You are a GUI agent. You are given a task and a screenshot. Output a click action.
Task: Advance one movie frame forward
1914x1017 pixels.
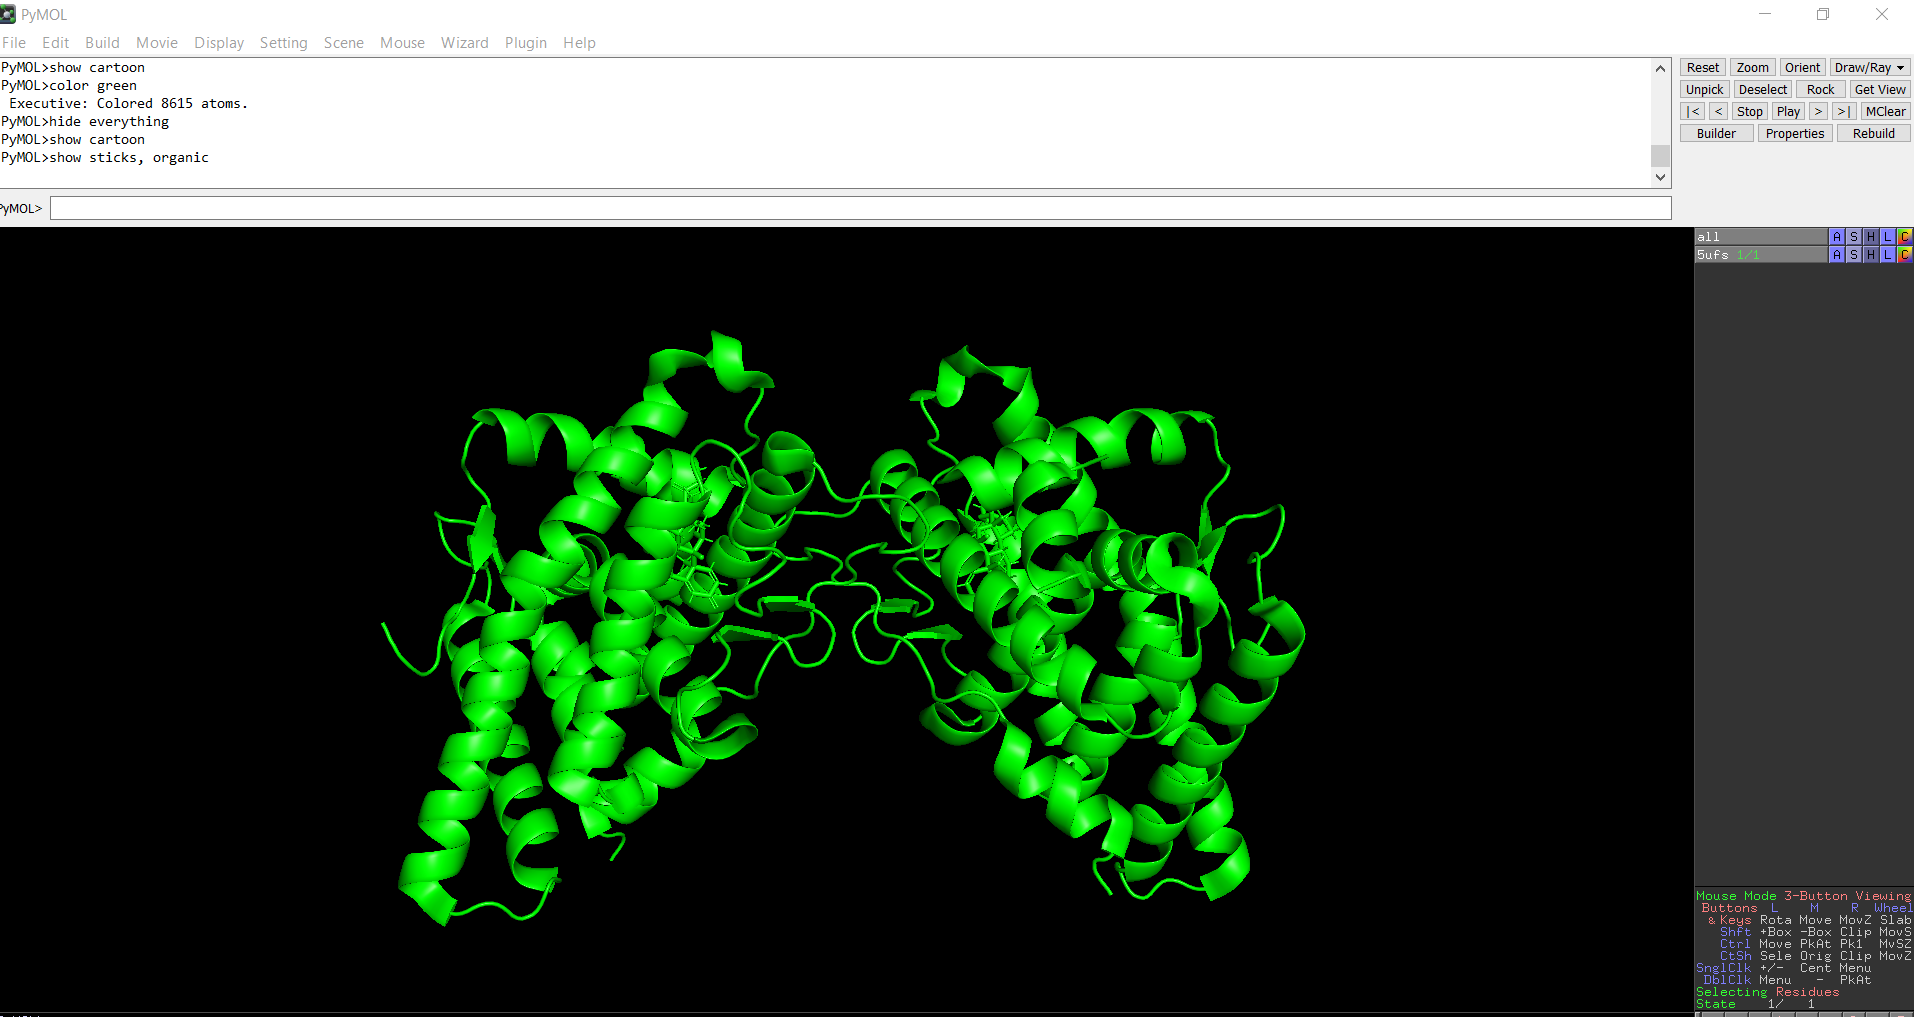coord(1819,112)
